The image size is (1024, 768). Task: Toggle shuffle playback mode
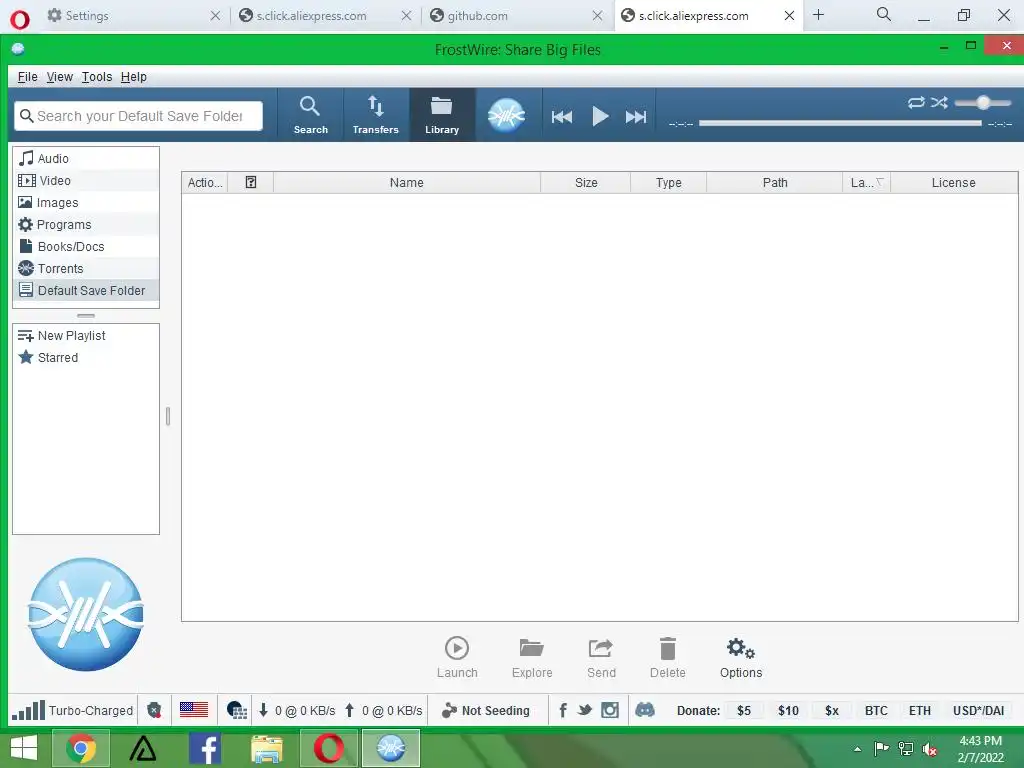coord(939,103)
